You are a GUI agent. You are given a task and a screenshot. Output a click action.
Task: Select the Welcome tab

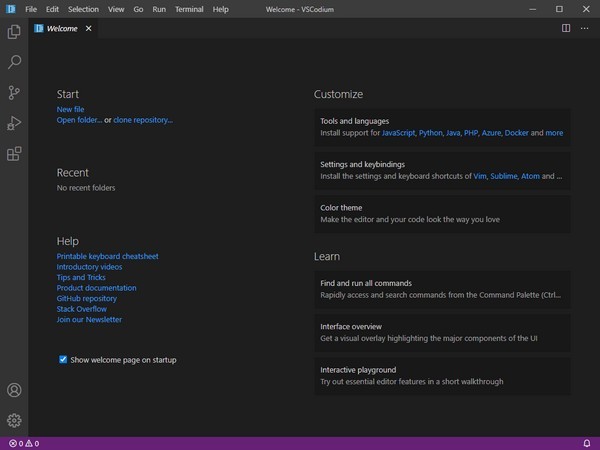pos(62,28)
